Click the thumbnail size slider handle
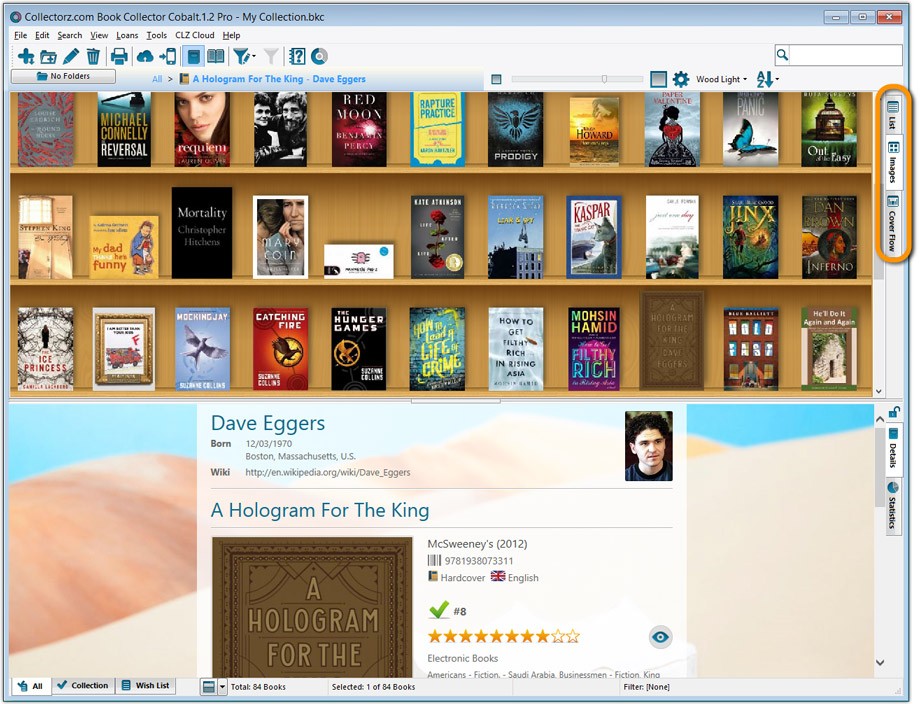The height and width of the screenshot is (704, 920). point(604,79)
